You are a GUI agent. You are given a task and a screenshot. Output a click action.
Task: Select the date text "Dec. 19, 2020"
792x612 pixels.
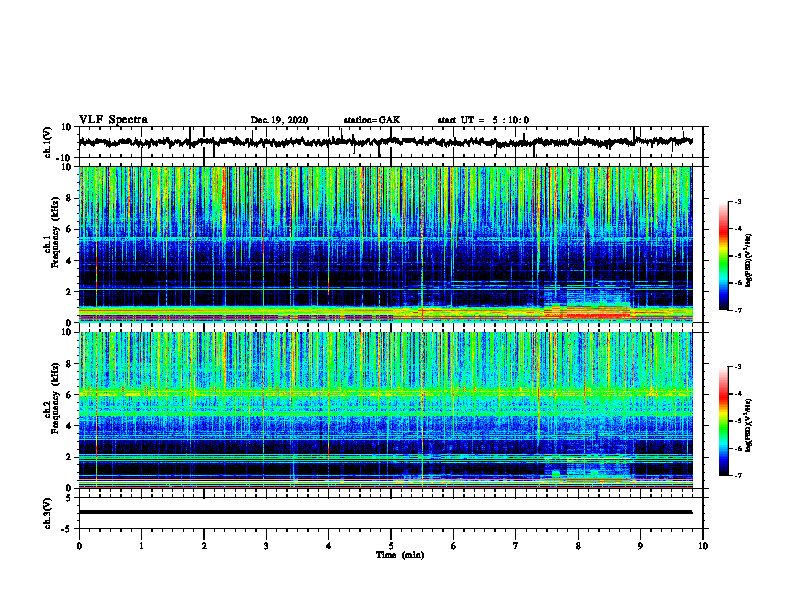(279, 120)
